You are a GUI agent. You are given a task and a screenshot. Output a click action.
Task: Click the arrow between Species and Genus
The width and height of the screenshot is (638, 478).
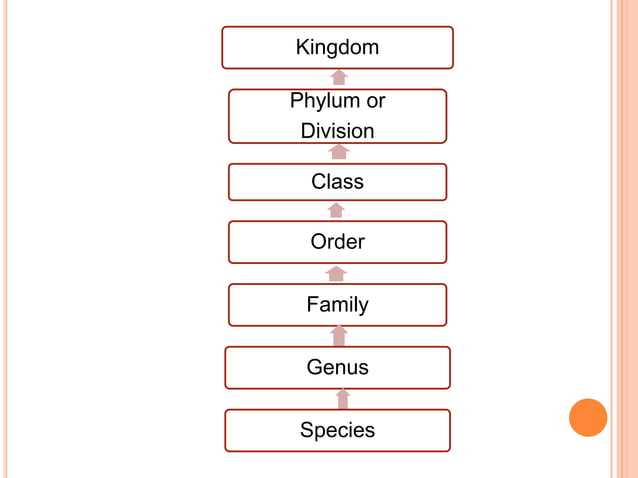point(342,399)
